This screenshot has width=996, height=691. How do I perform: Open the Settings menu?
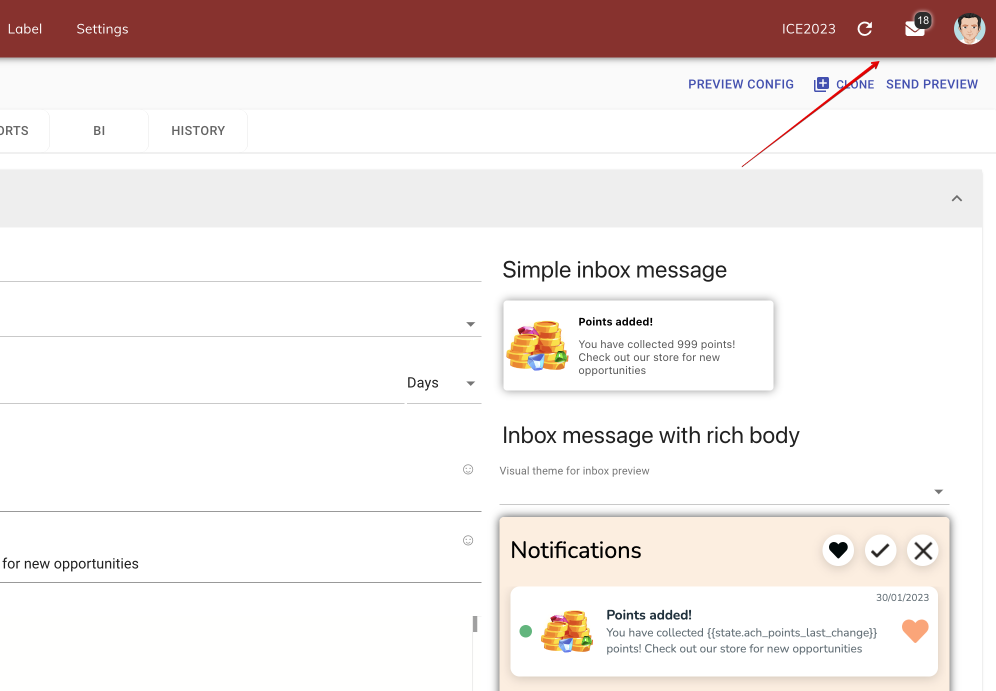tap(102, 29)
